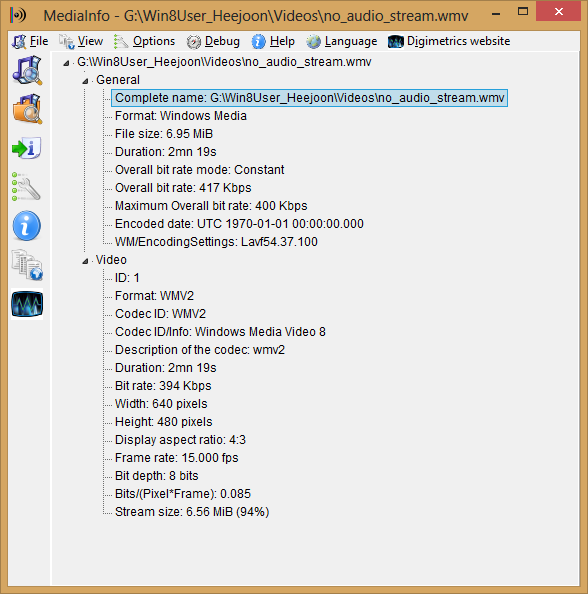588x594 pixels.
Task: Select the General tree node
Action: [x=118, y=80]
